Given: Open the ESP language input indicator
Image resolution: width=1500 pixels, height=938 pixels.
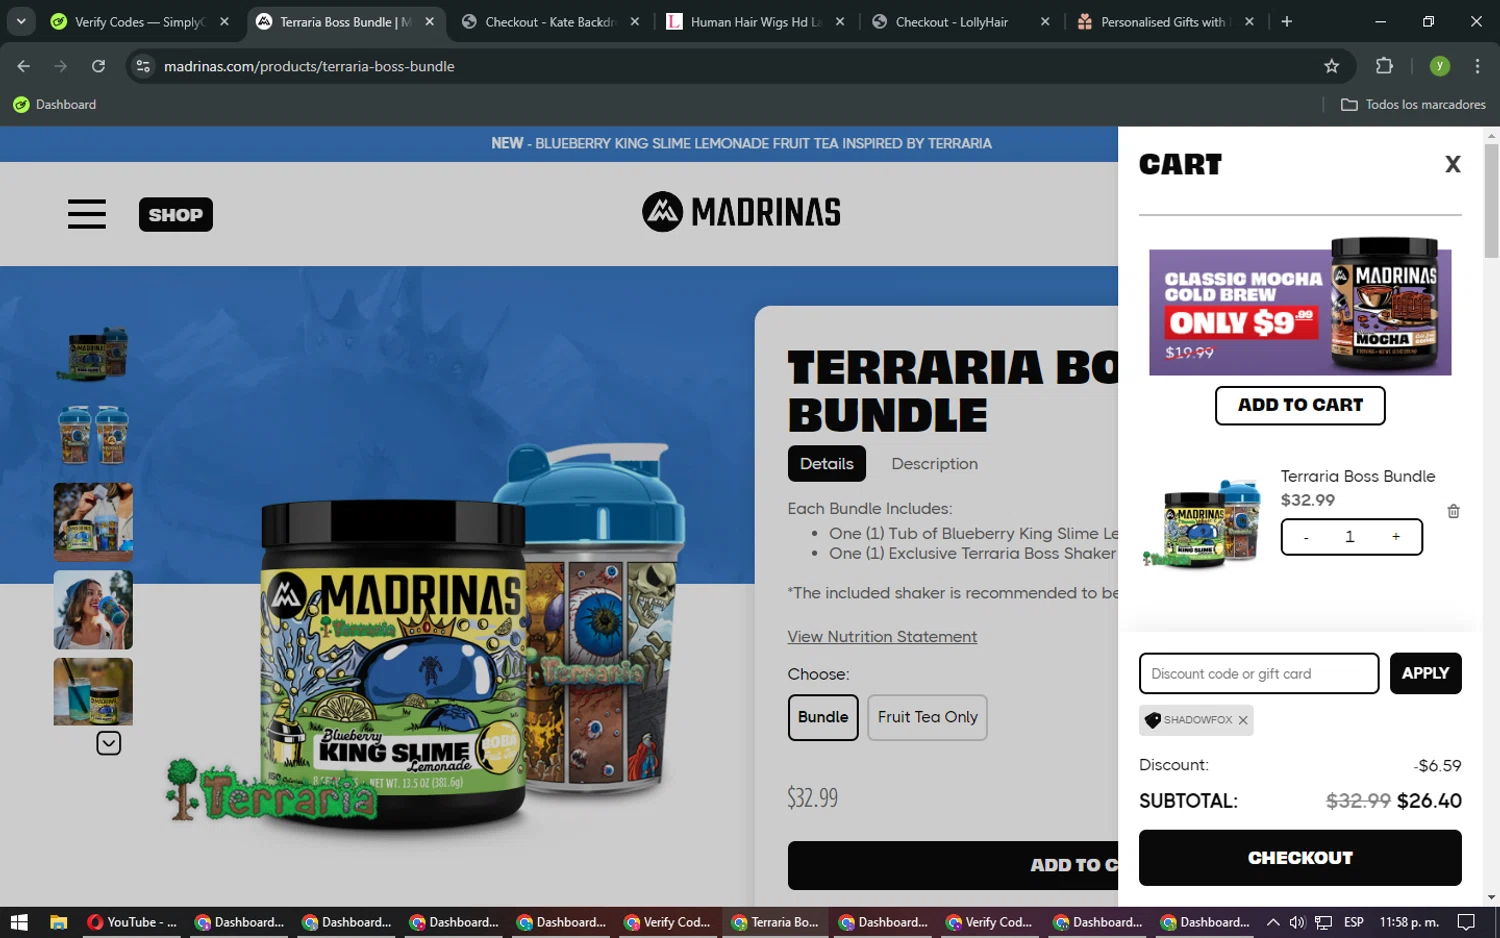Looking at the screenshot, I should tap(1354, 922).
